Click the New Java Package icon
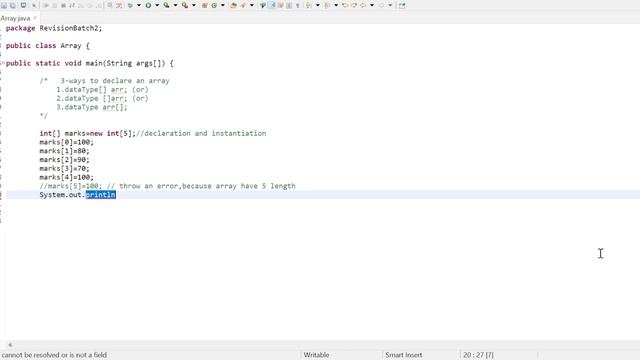The width and height of the screenshot is (640, 360). pos(204,5)
